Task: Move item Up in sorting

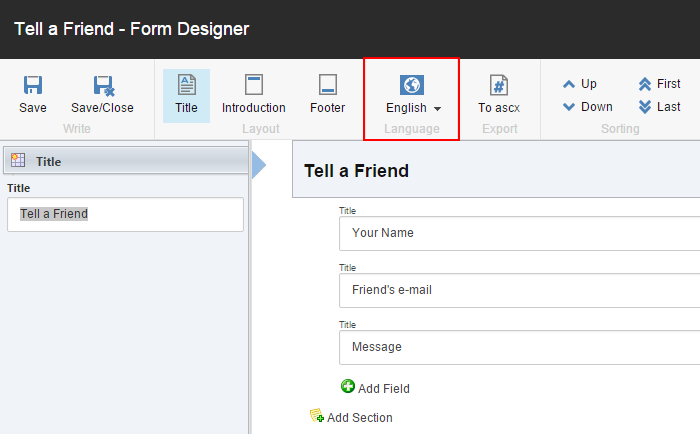Action: coord(580,84)
